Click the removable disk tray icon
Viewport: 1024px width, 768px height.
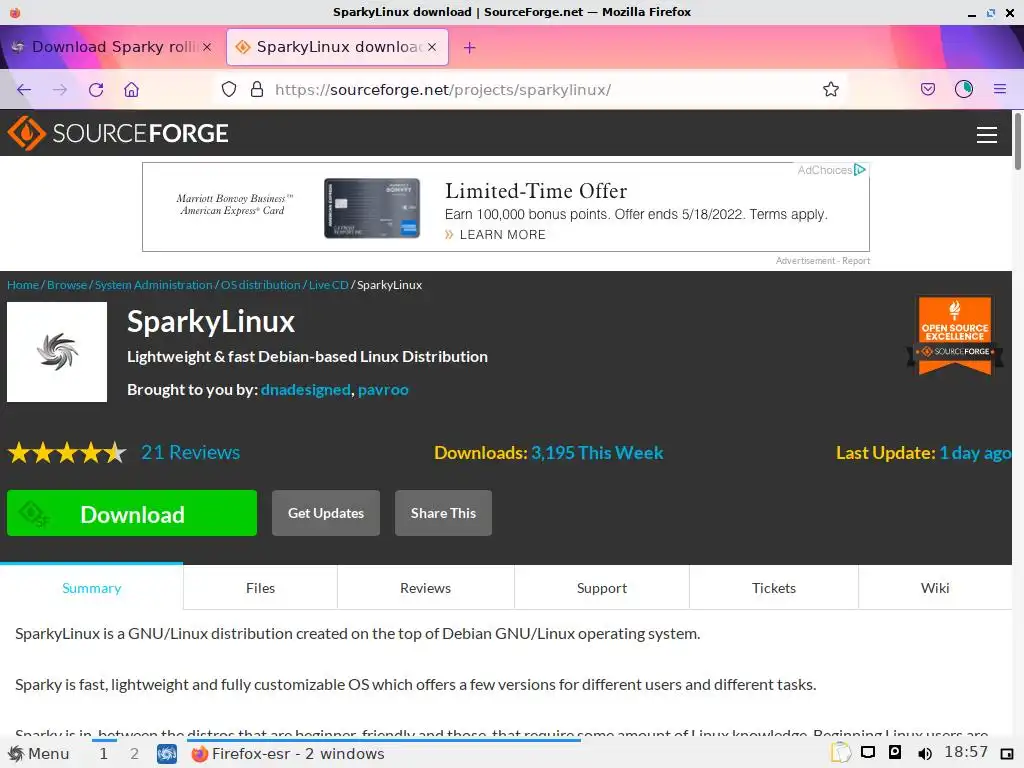coord(895,752)
